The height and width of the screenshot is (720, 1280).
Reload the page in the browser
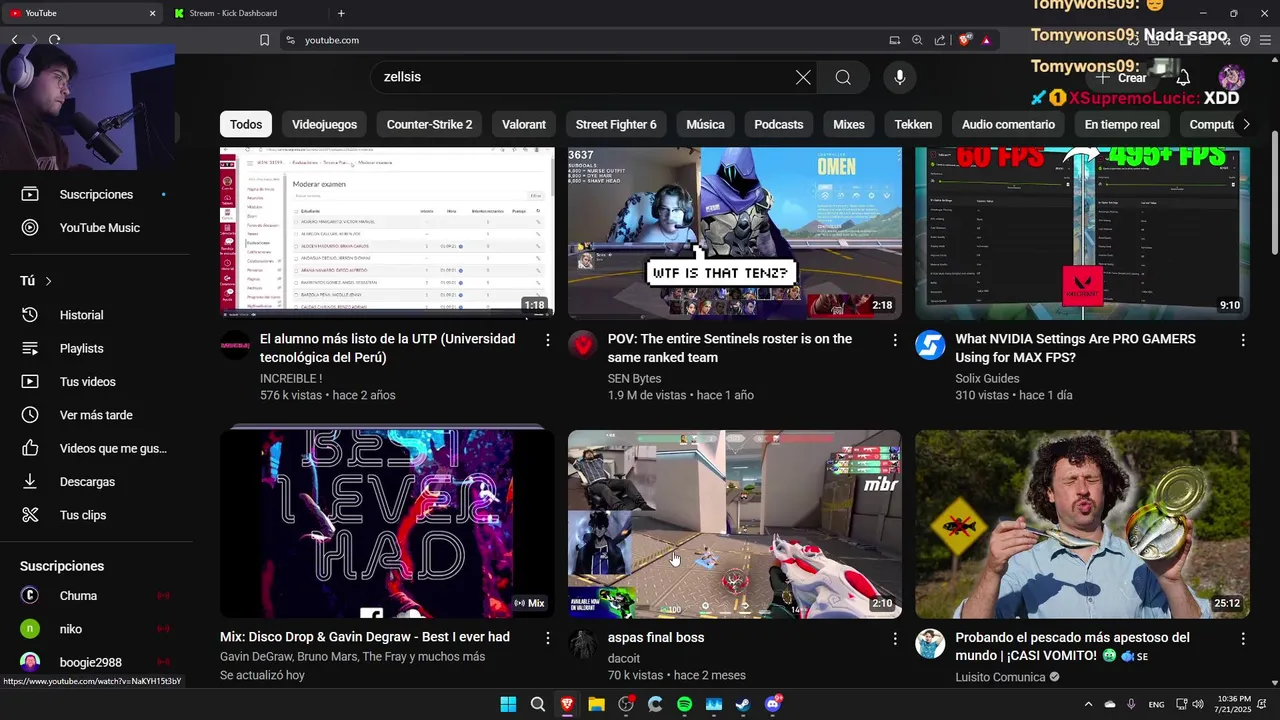click(x=55, y=40)
